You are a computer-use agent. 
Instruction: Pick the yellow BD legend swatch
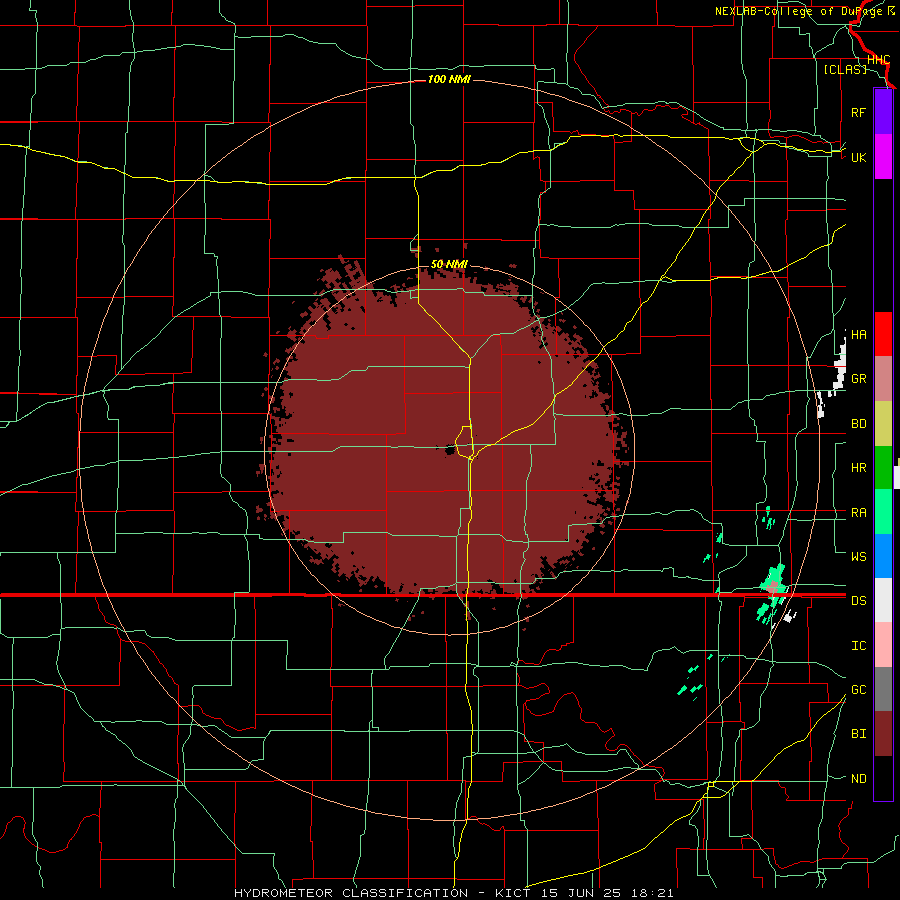pyautogui.click(x=883, y=424)
